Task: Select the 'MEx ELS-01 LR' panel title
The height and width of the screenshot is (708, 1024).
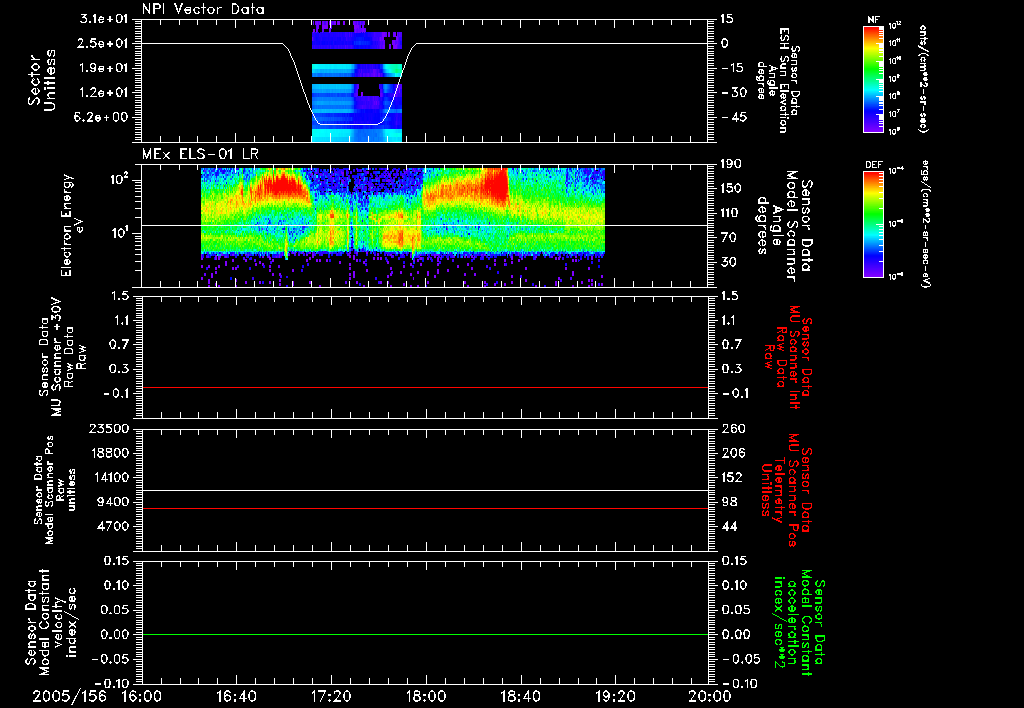Action: pos(200,154)
